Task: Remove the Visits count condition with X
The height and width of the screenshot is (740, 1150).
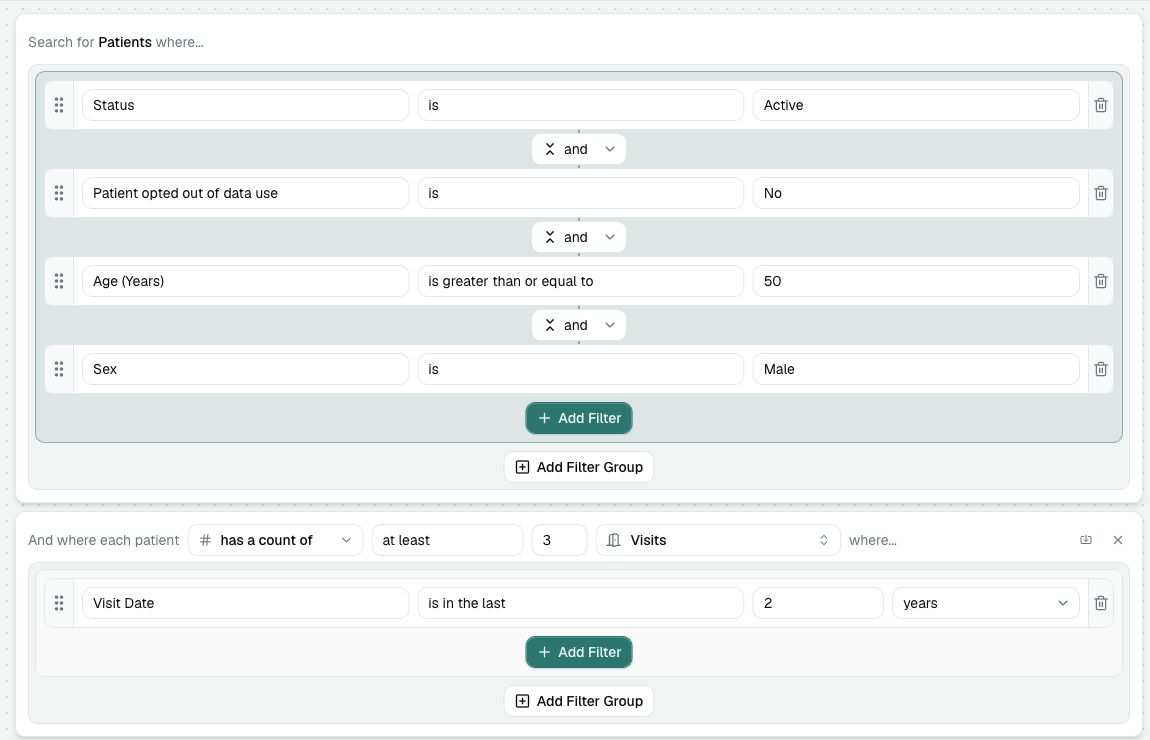Action: (1118, 540)
